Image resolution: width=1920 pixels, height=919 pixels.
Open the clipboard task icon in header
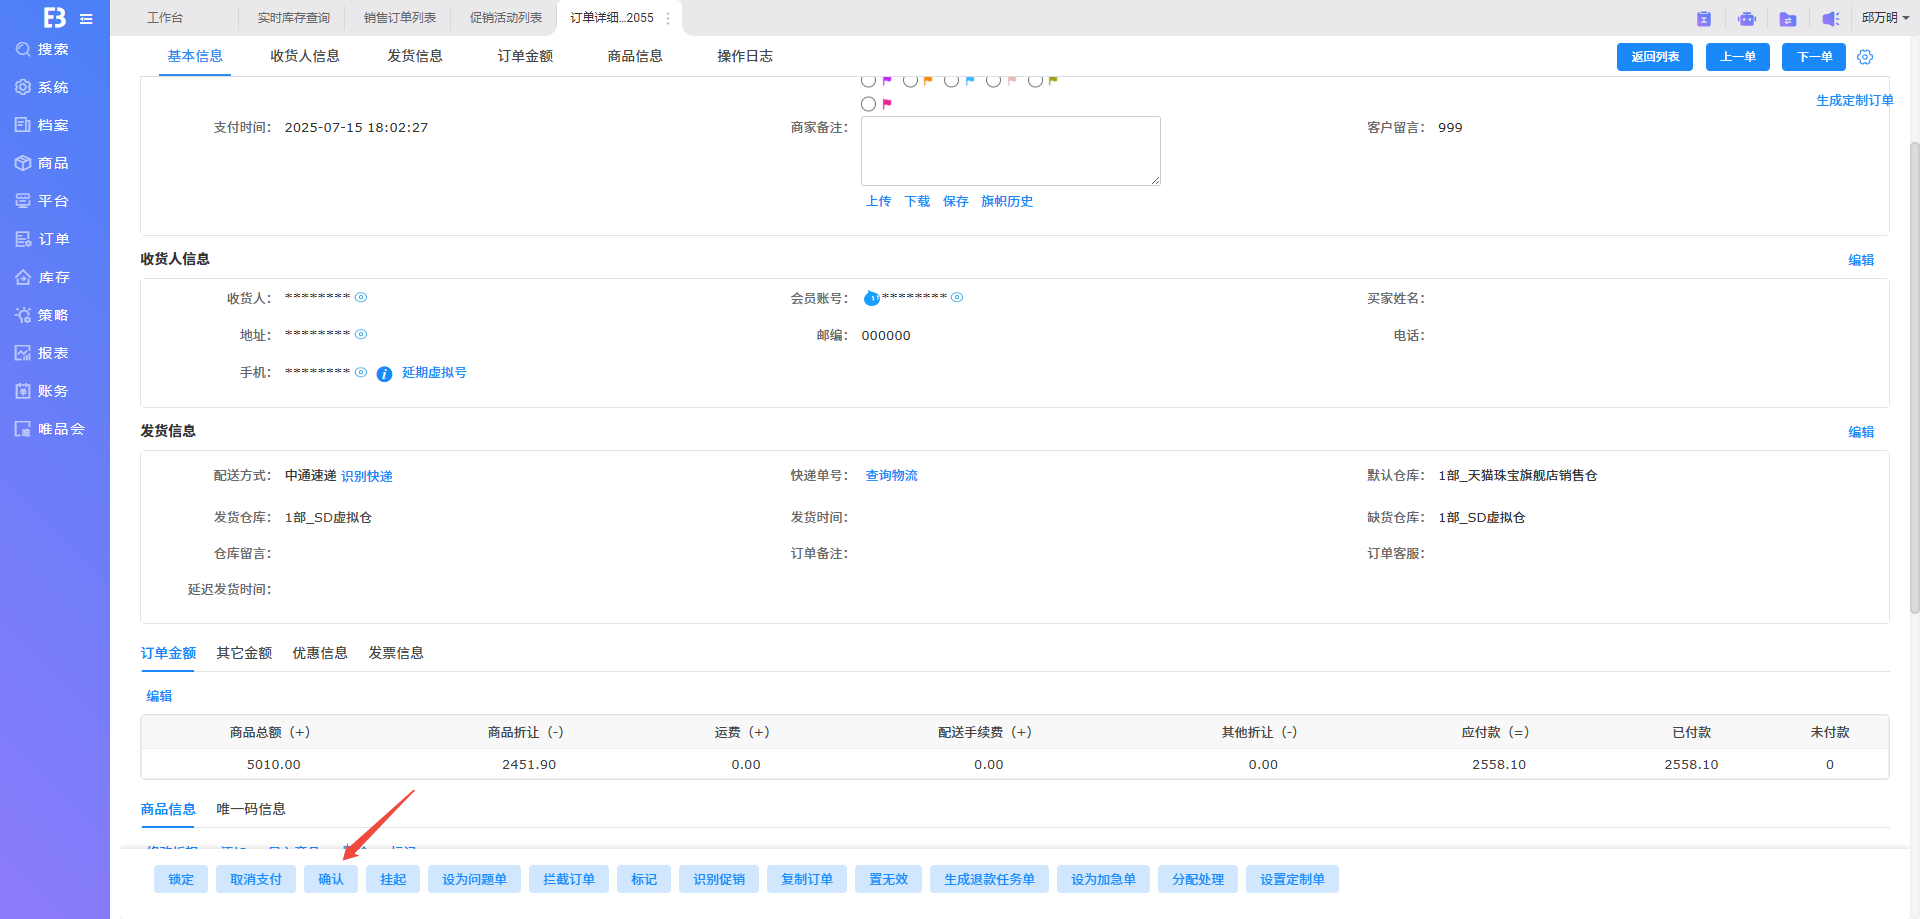(1704, 19)
